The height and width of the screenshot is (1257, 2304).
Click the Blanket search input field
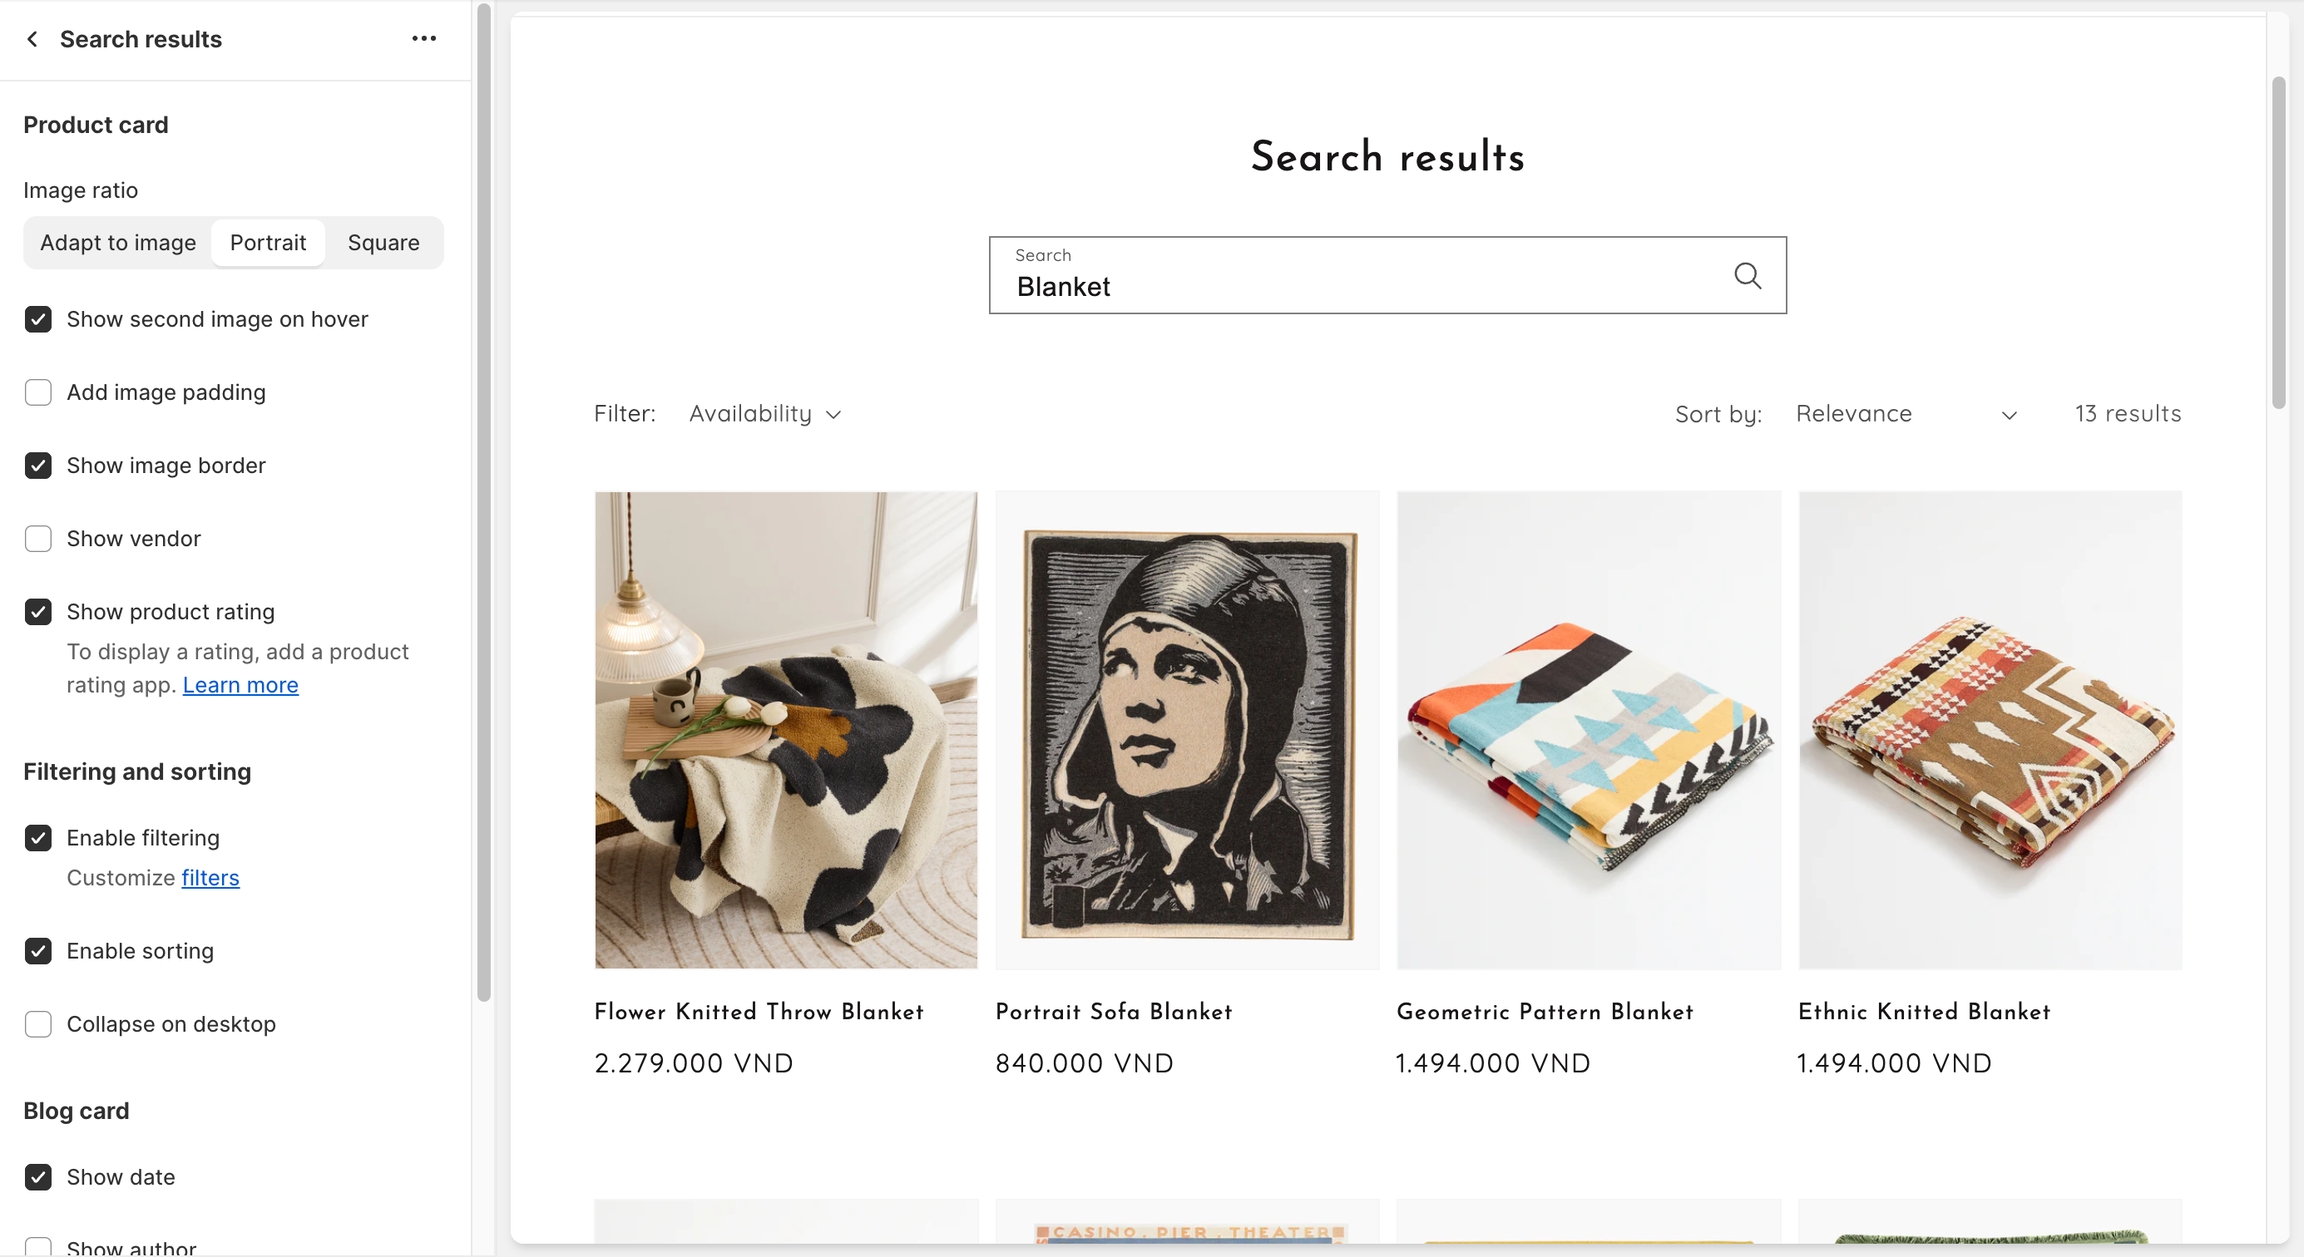point(1360,286)
